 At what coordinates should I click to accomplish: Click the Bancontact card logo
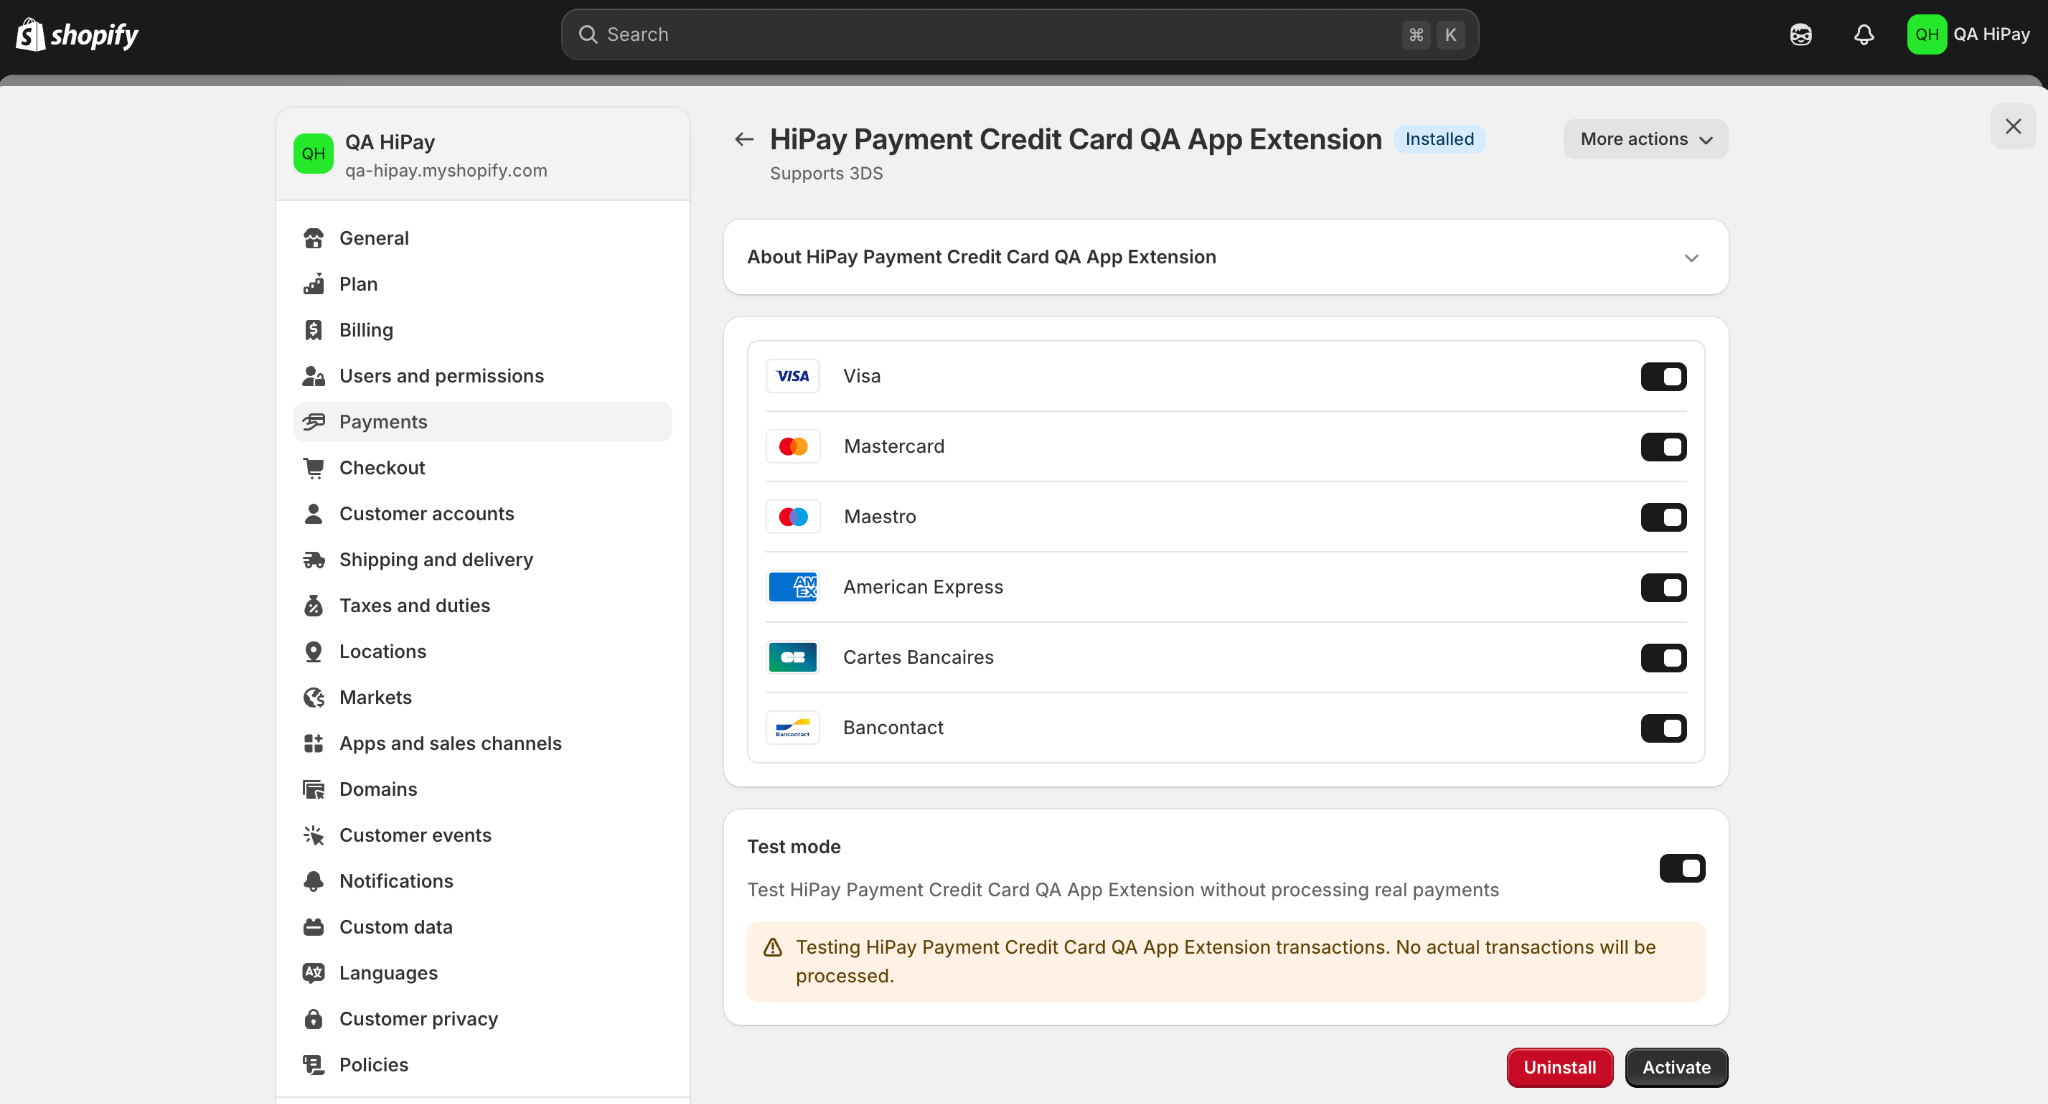[x=793, y=728]
